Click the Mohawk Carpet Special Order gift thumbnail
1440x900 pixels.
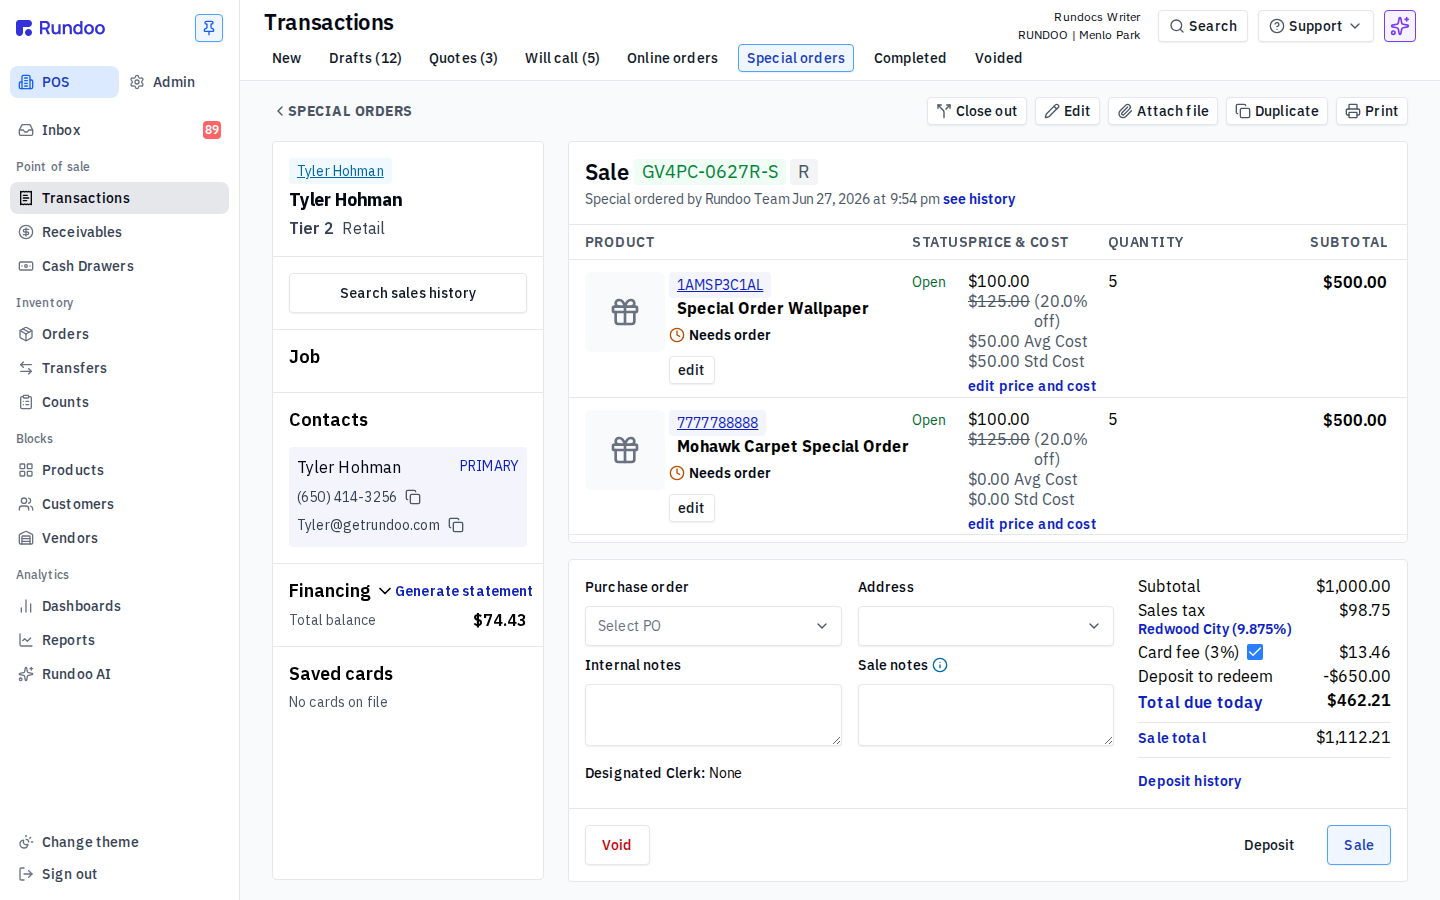tap(625, 450)
